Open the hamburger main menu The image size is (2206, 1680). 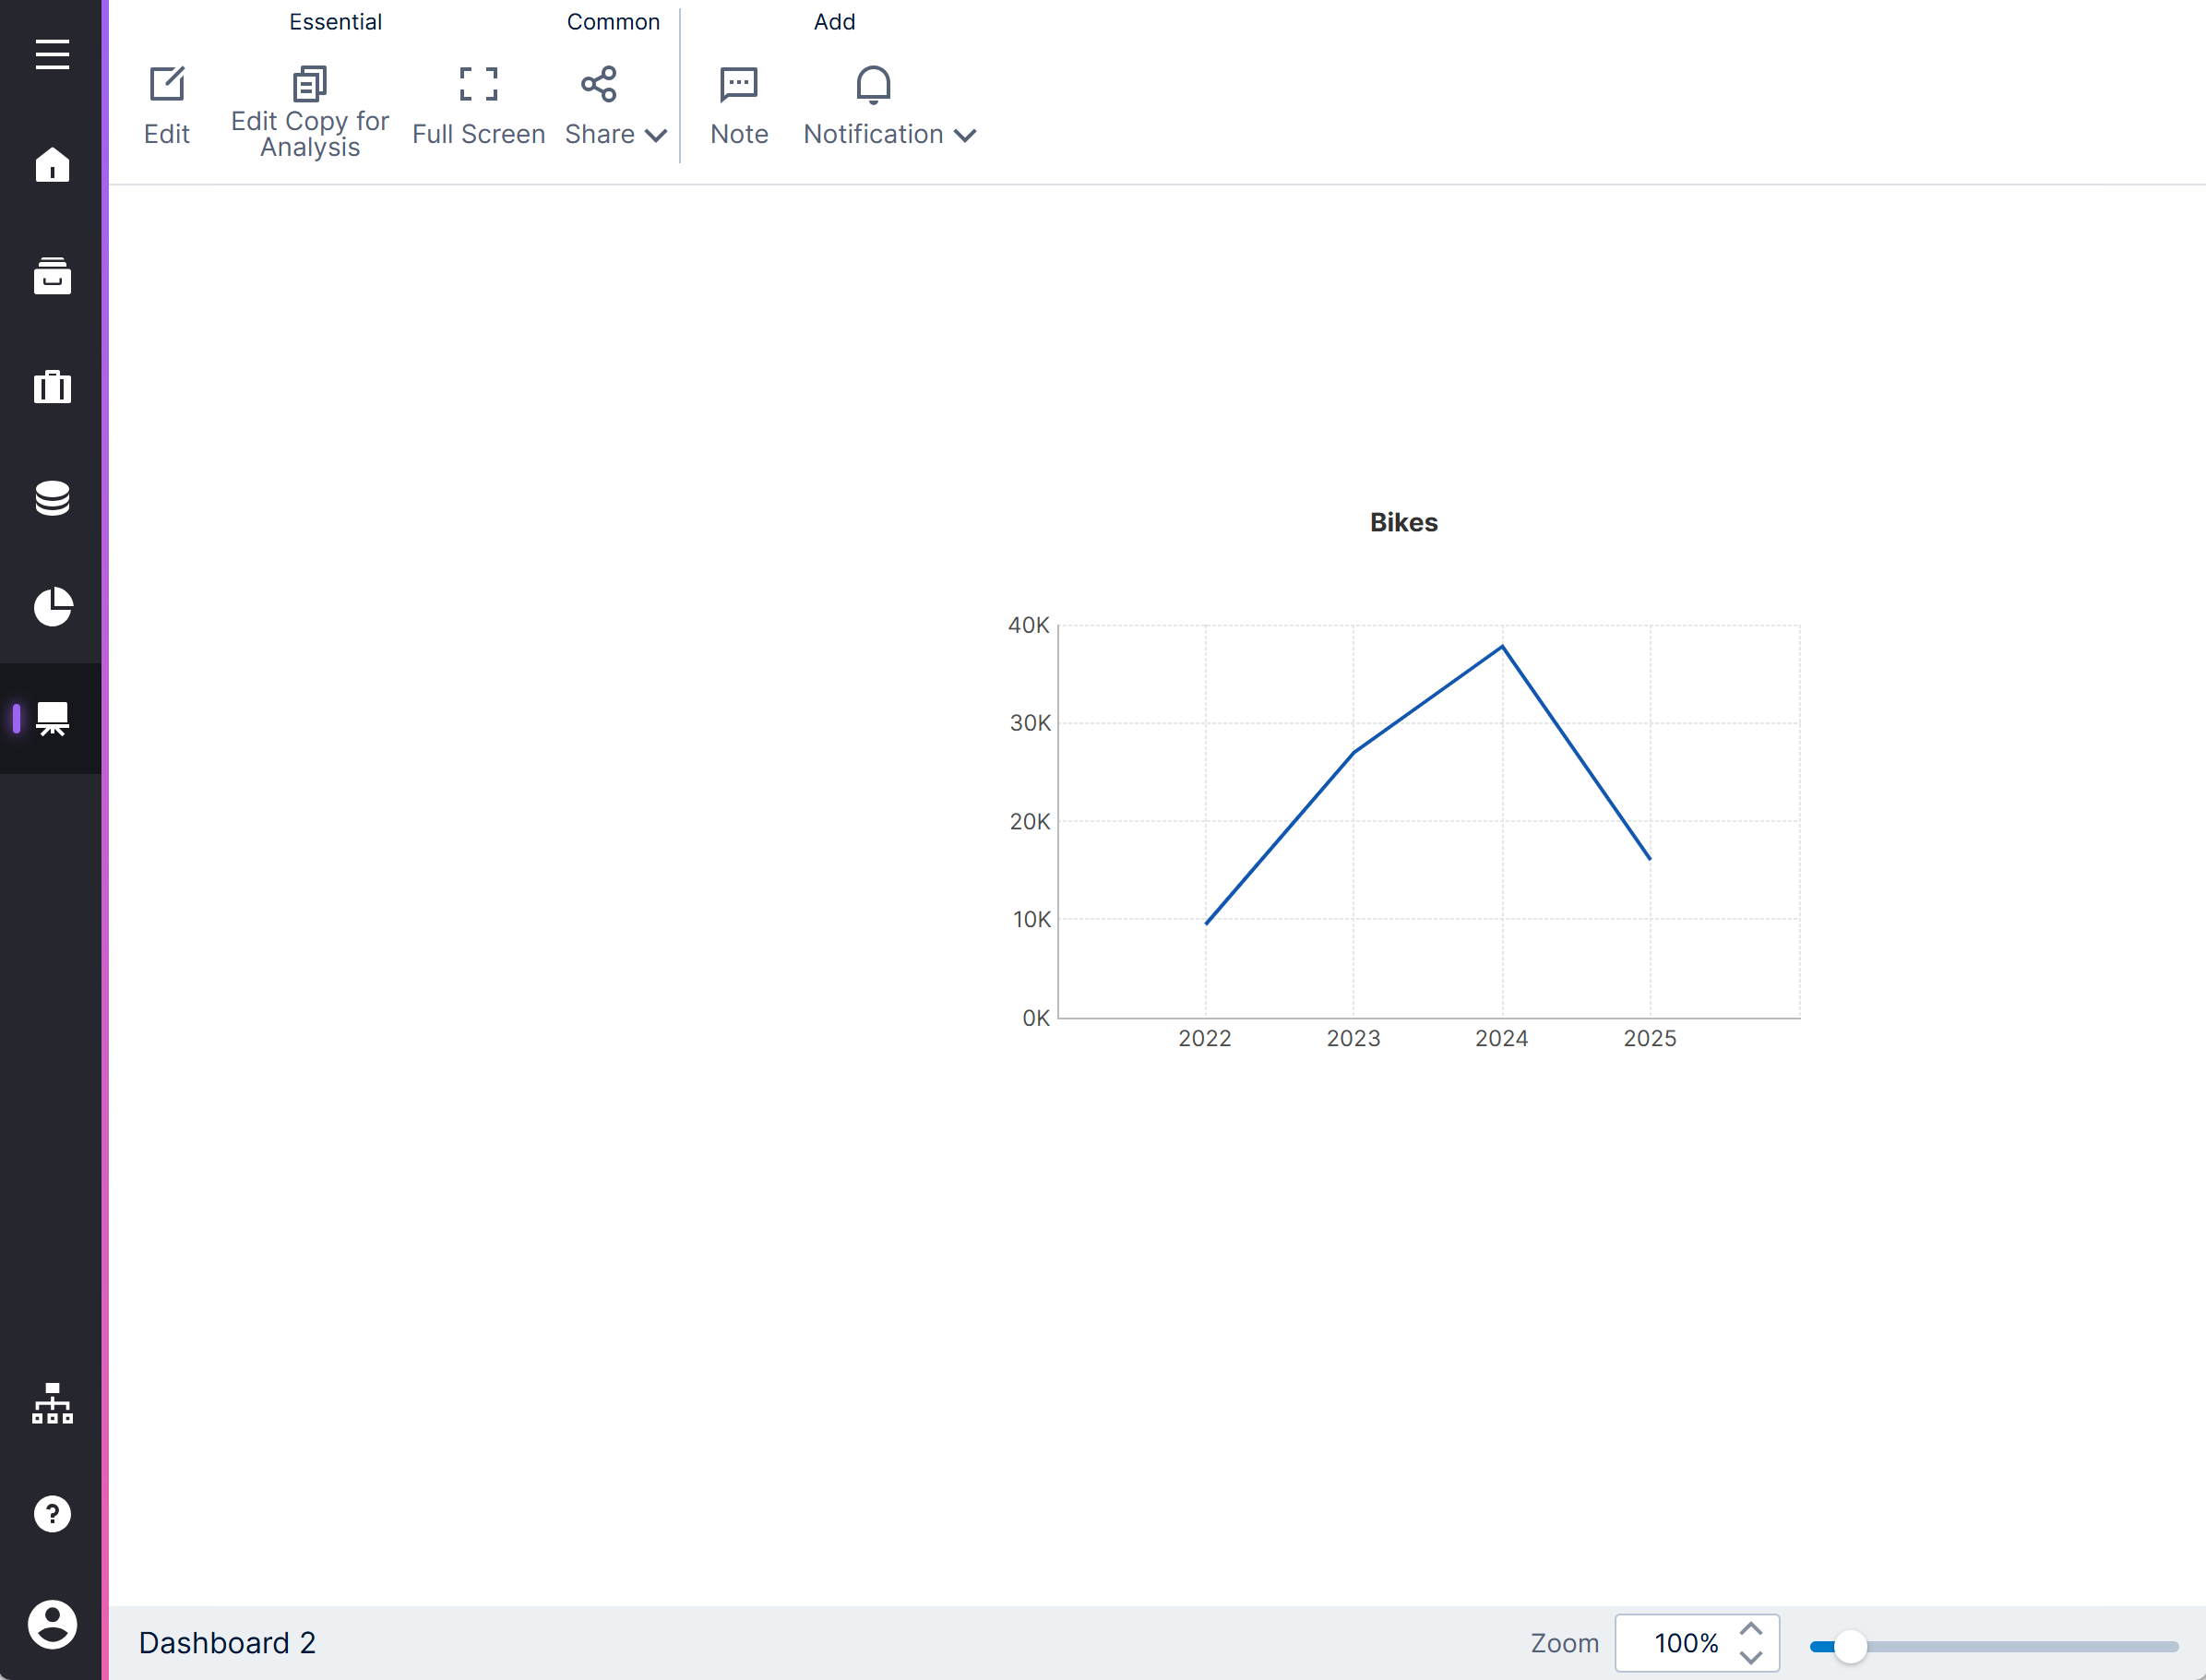52,54
